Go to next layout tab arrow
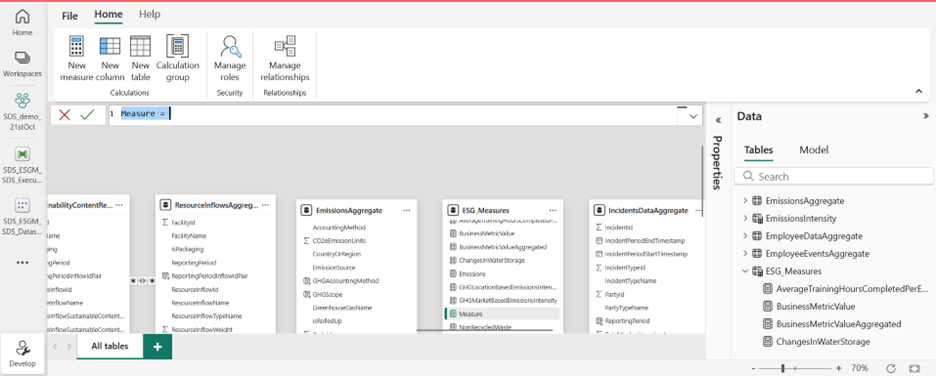Screen dimensions: 936x376 coord(69,347)
